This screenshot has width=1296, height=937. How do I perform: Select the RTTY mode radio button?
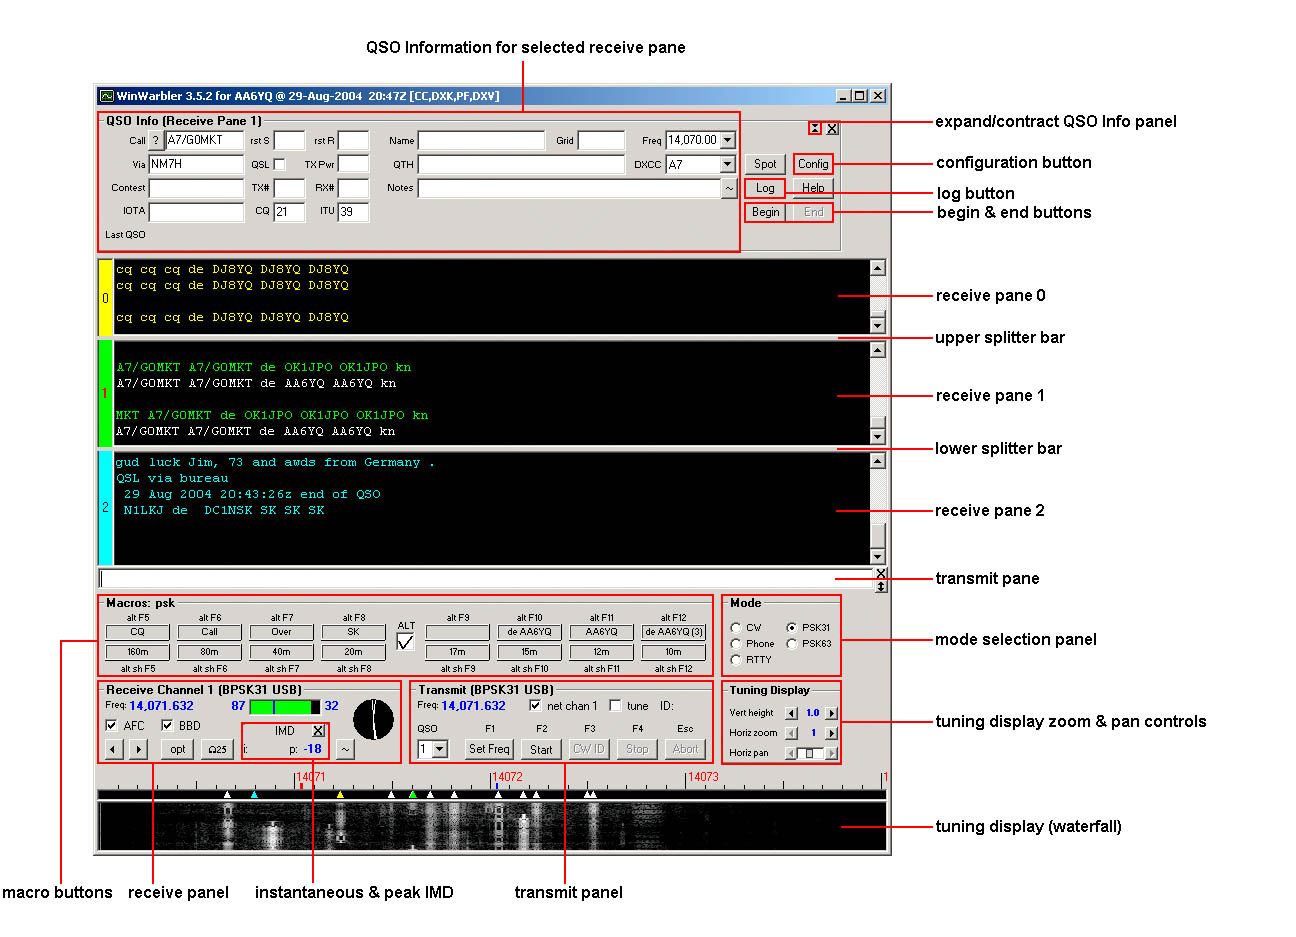coord(736,660)
